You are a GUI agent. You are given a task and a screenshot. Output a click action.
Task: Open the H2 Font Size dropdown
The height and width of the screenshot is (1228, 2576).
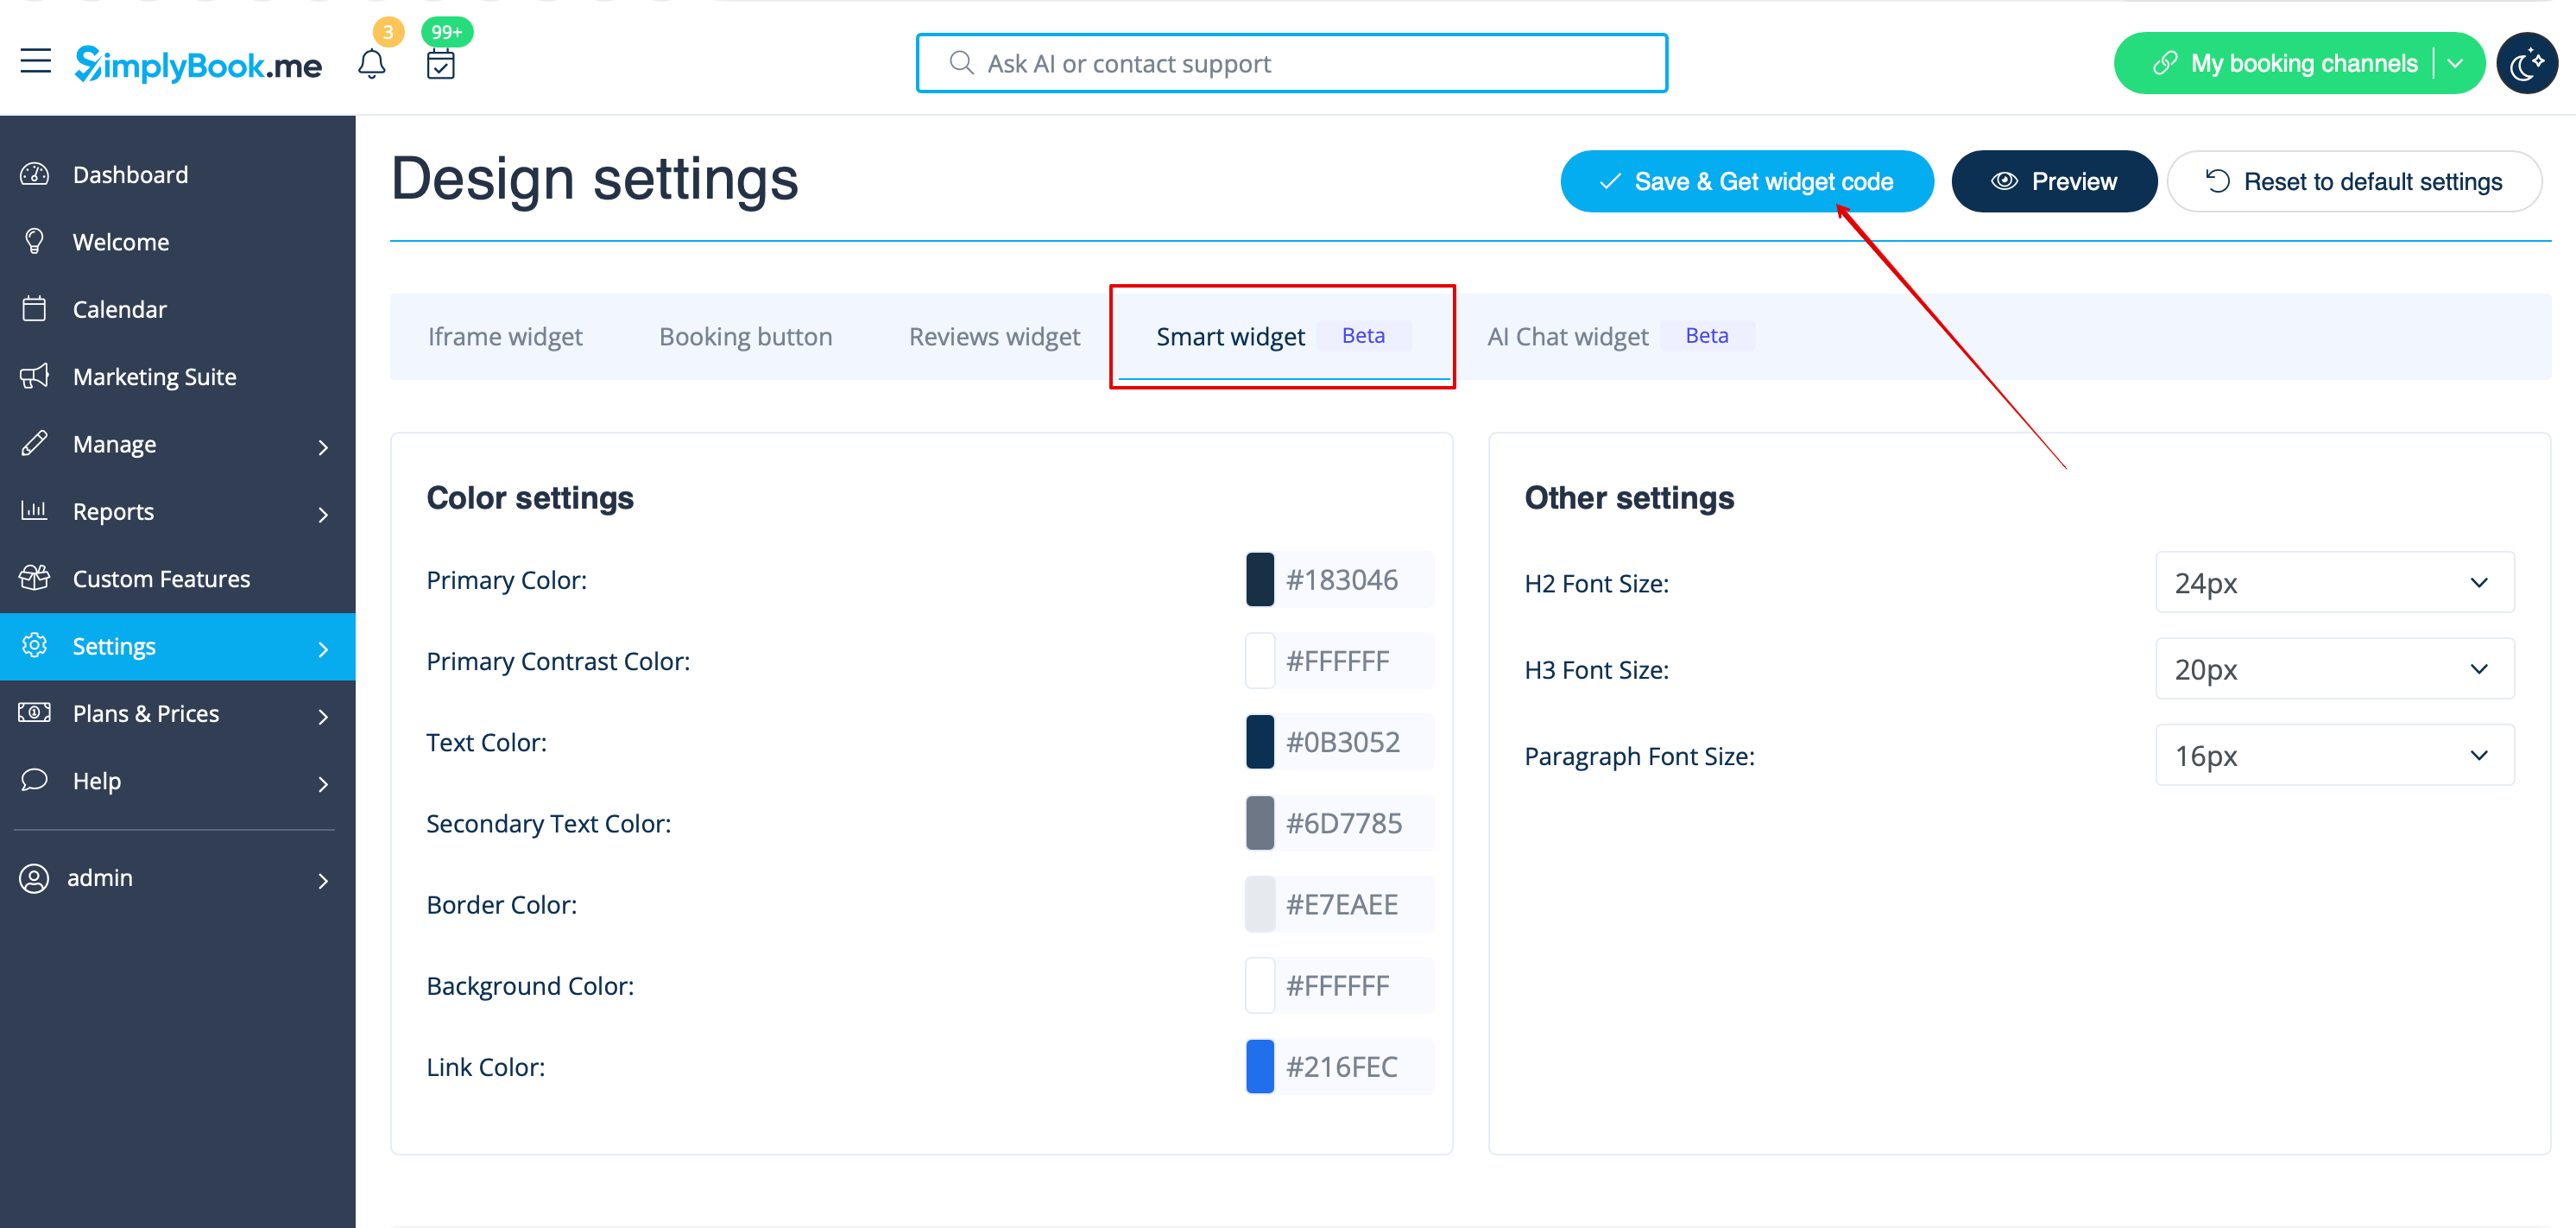click(x=2334, y=583)
